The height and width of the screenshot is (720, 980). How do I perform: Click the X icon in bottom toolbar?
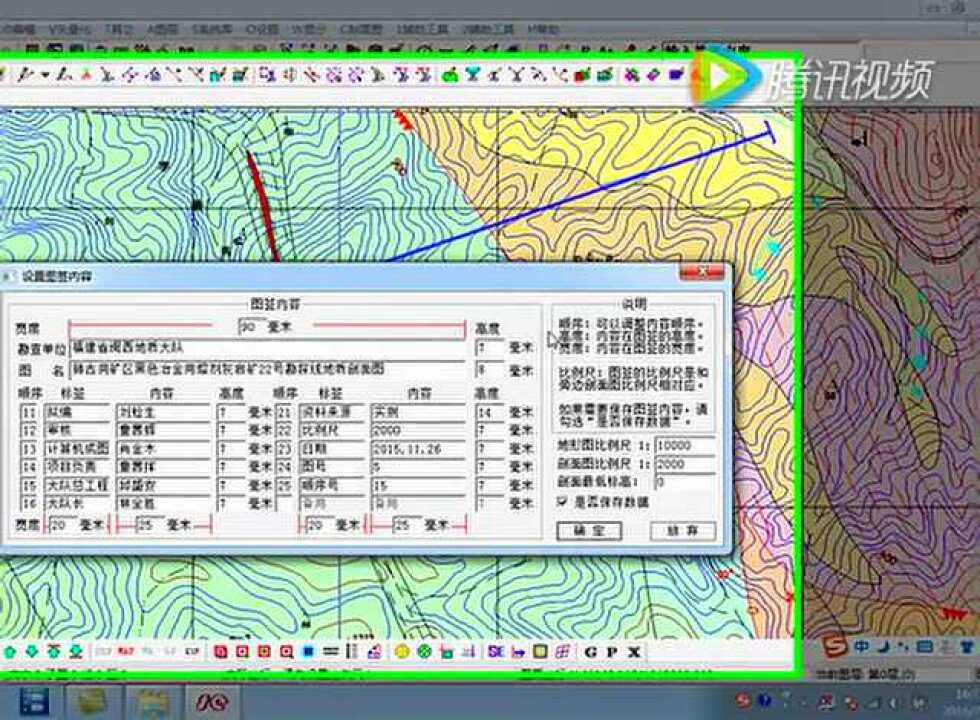coord(634,652)
